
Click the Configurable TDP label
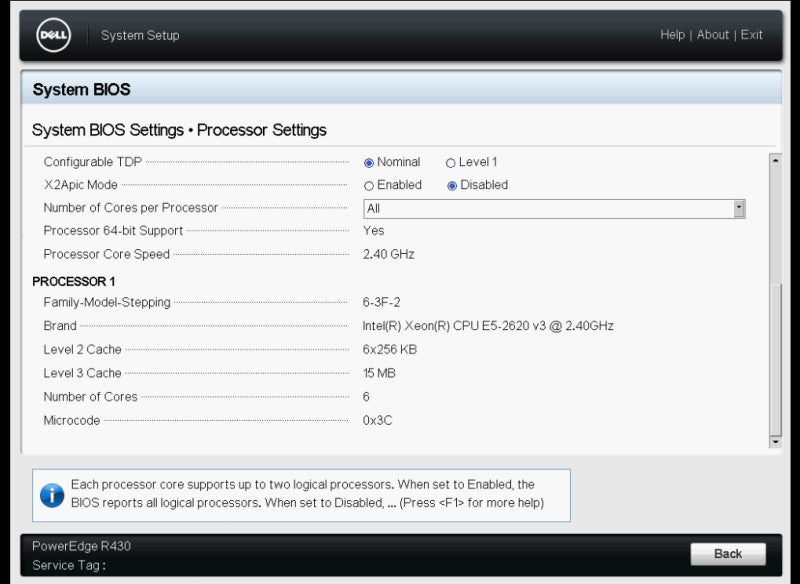coord(93,162)
